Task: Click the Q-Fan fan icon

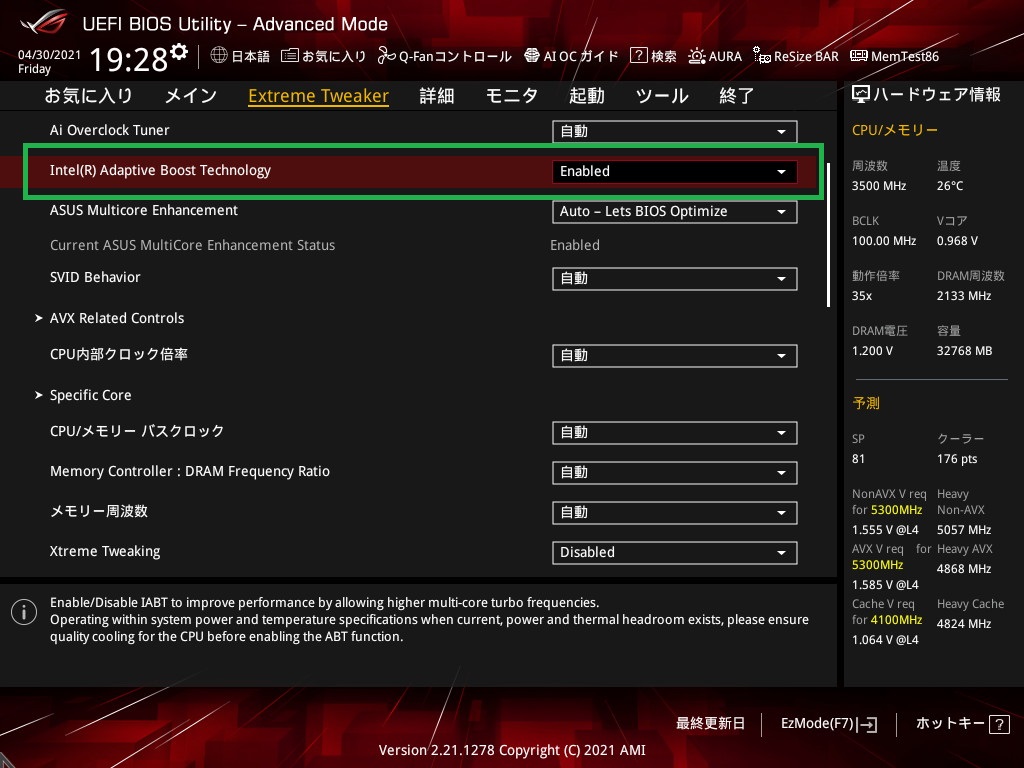Action: (x=386, y=56)
